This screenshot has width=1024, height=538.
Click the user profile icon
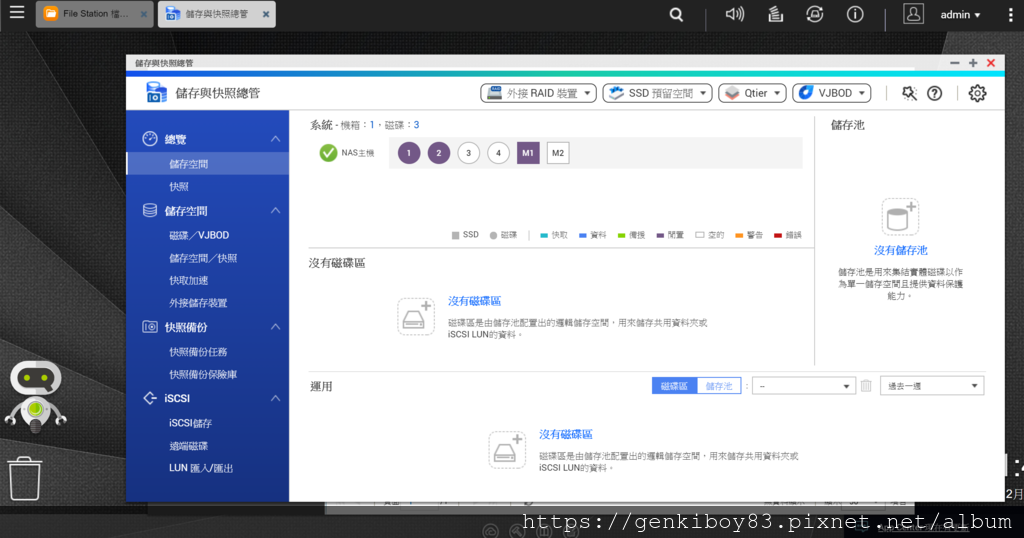pos(913,14)
